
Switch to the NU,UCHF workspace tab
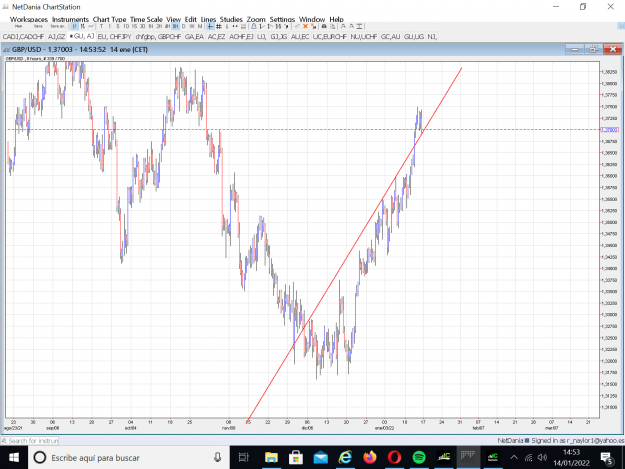pyautogui.click(x=364, y=37)
